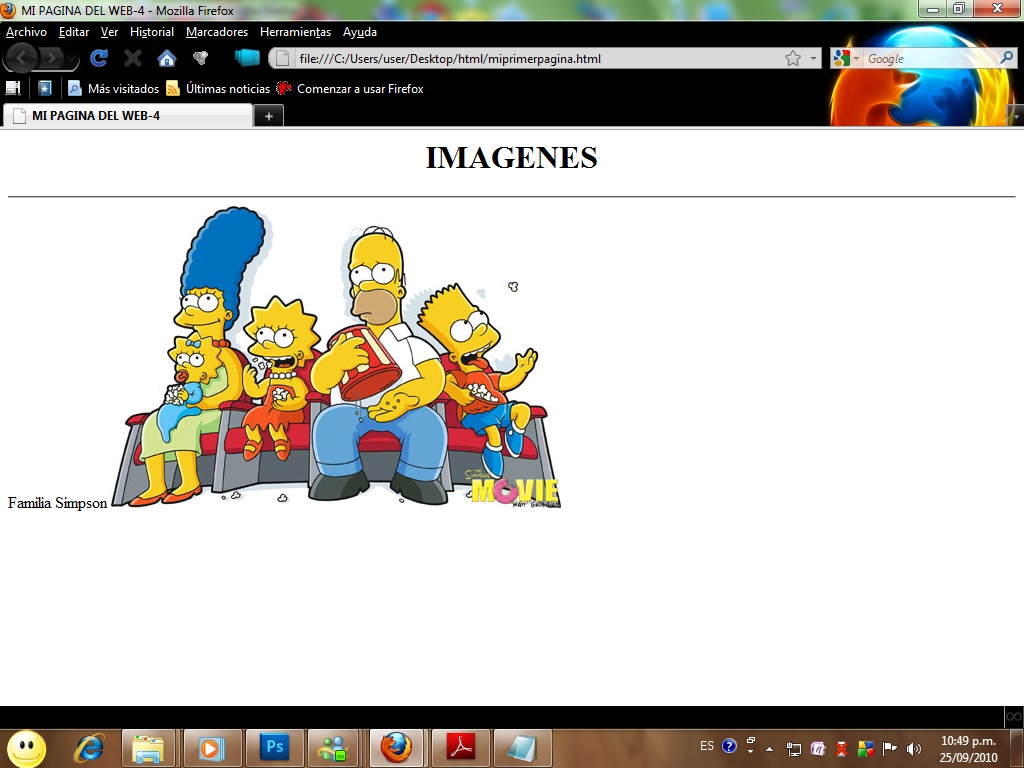The height and width of the screenshot is (768, 1024).
Task: Open a new tab with plus button
Action: [x=268, y=116]
